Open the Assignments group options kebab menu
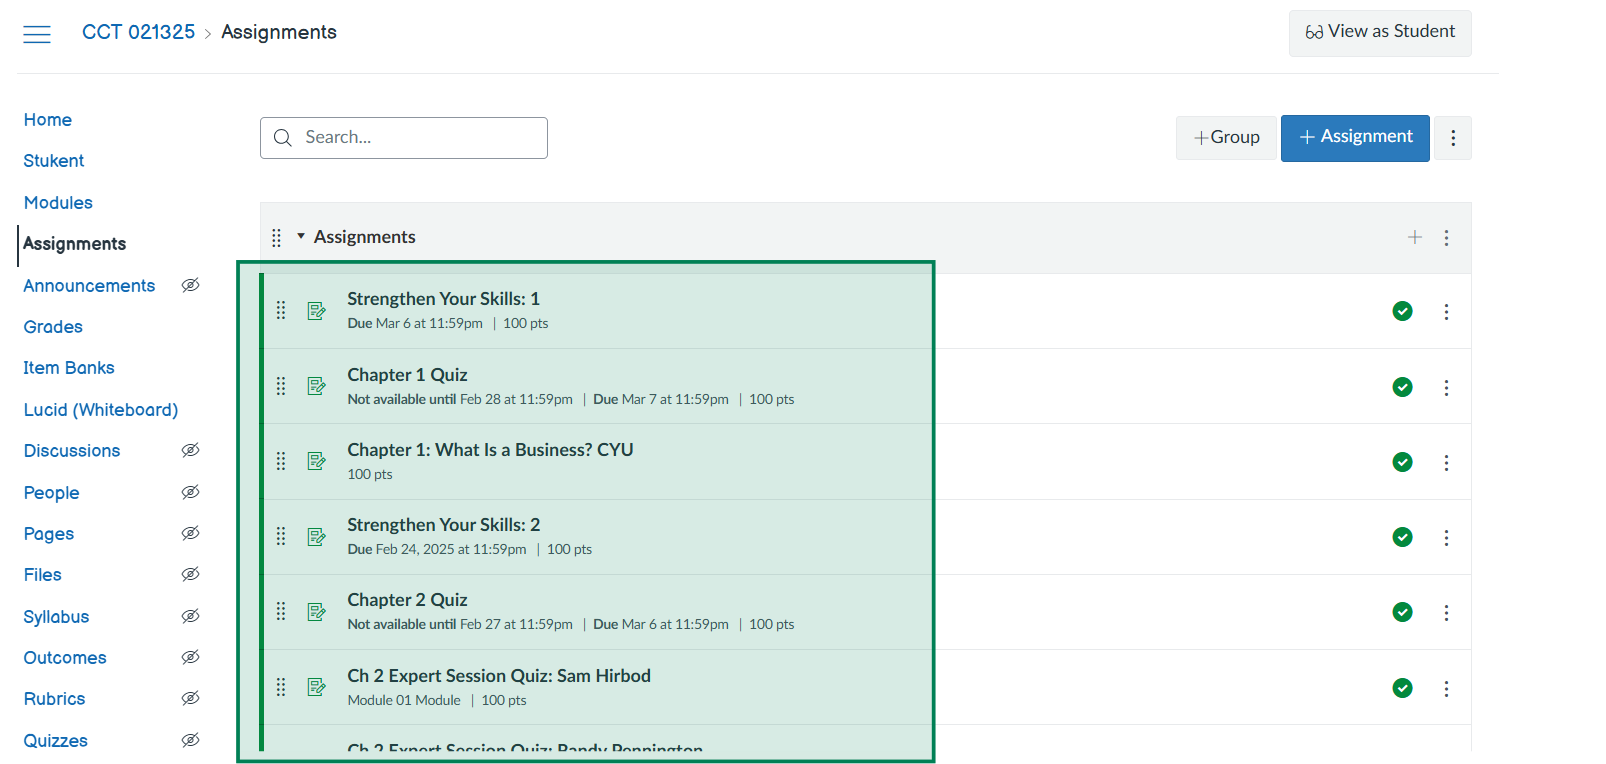1606x764 pixels. click(1445, 238)
